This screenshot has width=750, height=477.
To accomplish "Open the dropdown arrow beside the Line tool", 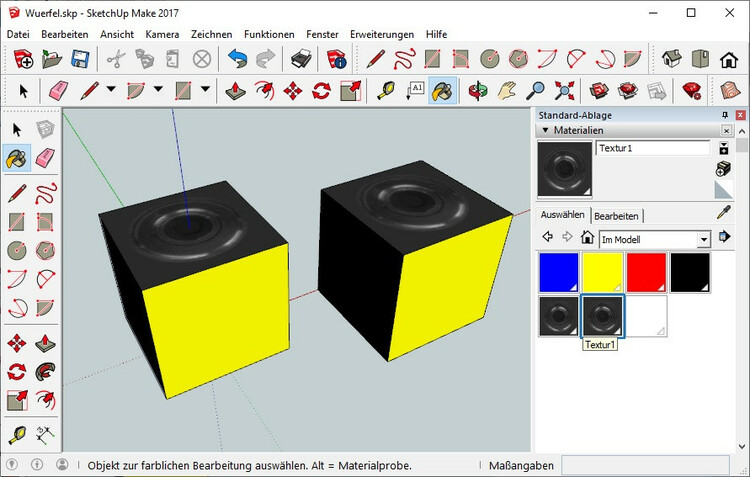I will click(x=110, y=91).
